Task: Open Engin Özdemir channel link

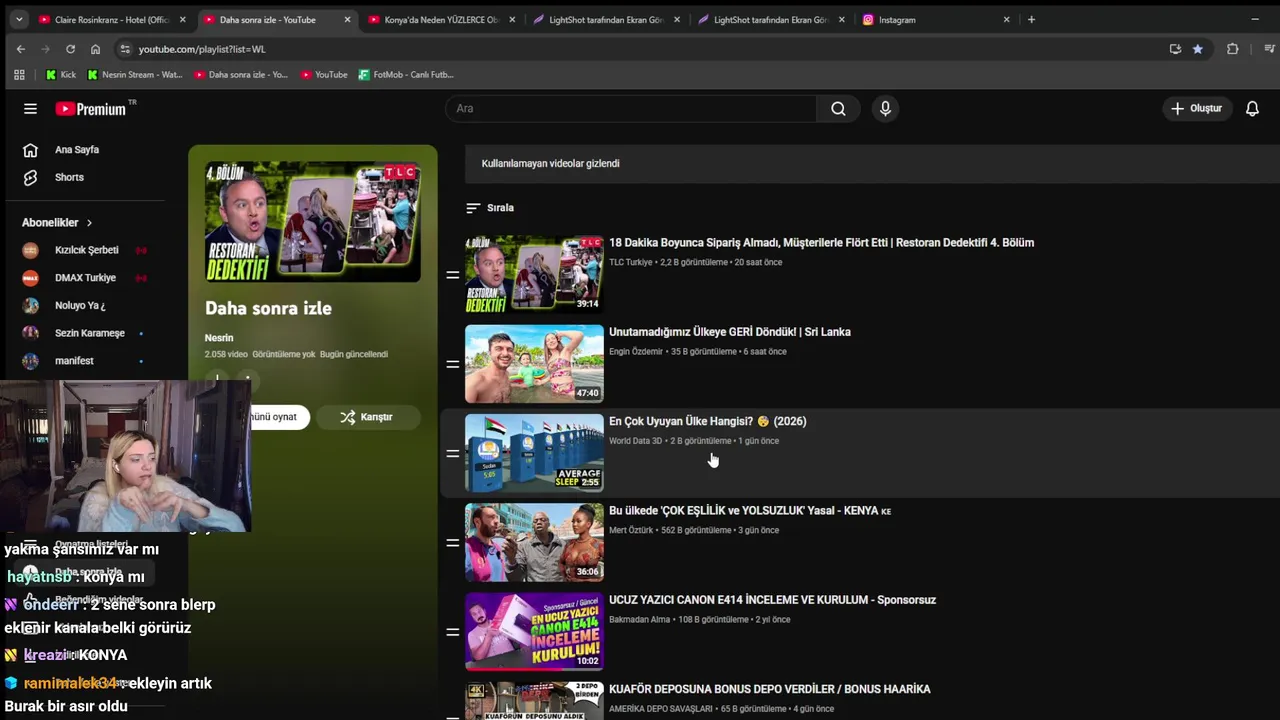Action: pyautogui.click(x=636, y=352)
